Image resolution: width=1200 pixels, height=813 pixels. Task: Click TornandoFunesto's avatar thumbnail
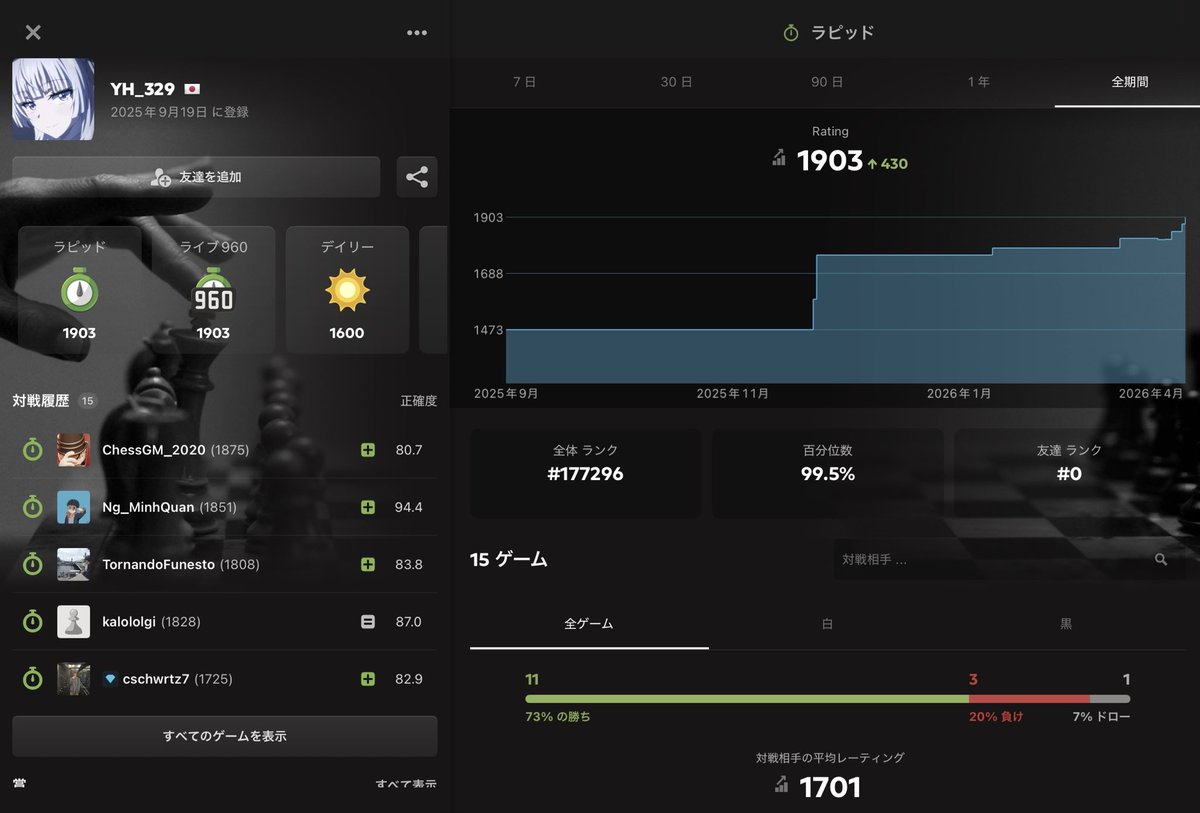tap(73, 564)
